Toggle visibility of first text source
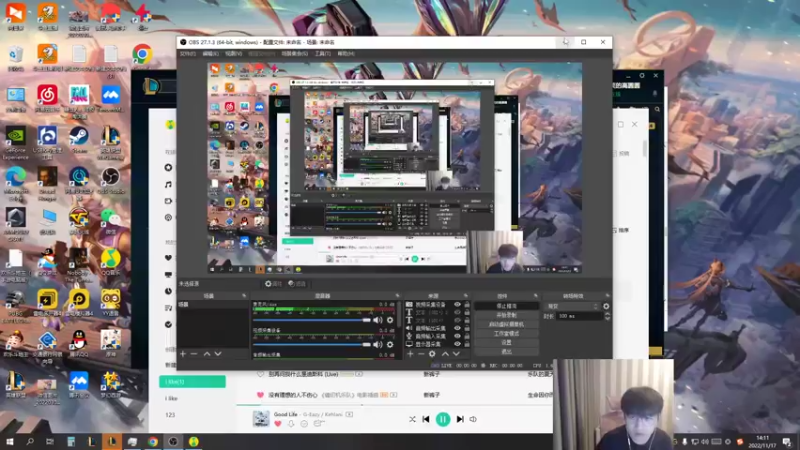This screenshot has width=800, height=450. [457, 312]
